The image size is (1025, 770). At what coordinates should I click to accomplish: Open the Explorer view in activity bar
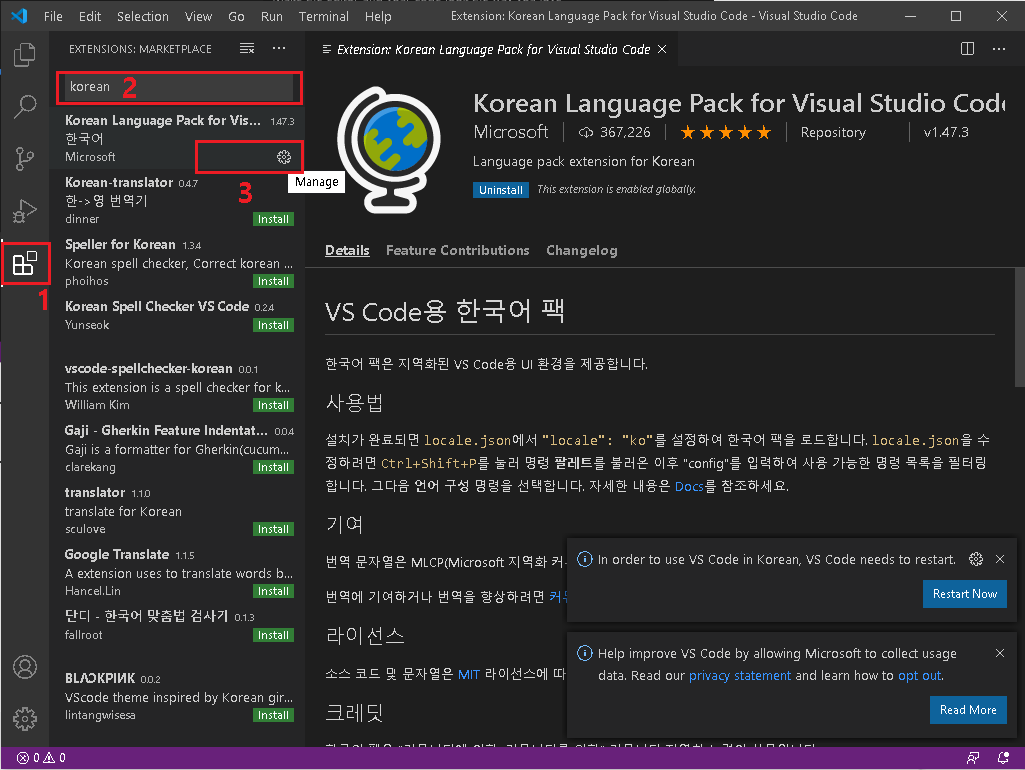point(25,55)
